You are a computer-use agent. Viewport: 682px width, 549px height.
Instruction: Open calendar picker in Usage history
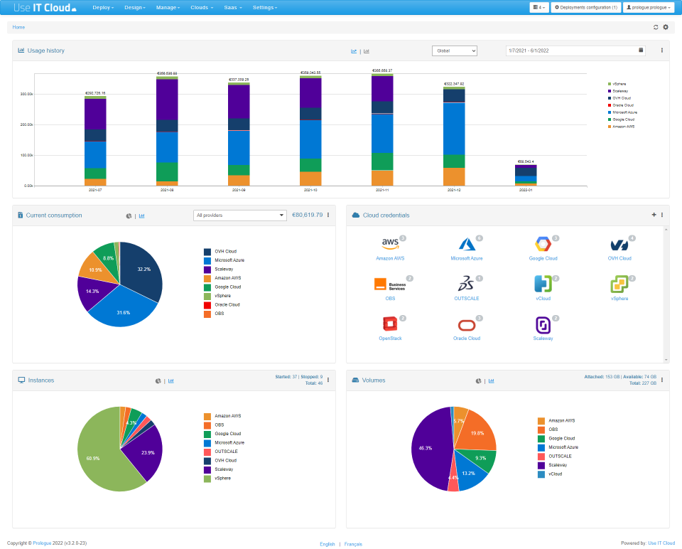[x=641, y=50]
